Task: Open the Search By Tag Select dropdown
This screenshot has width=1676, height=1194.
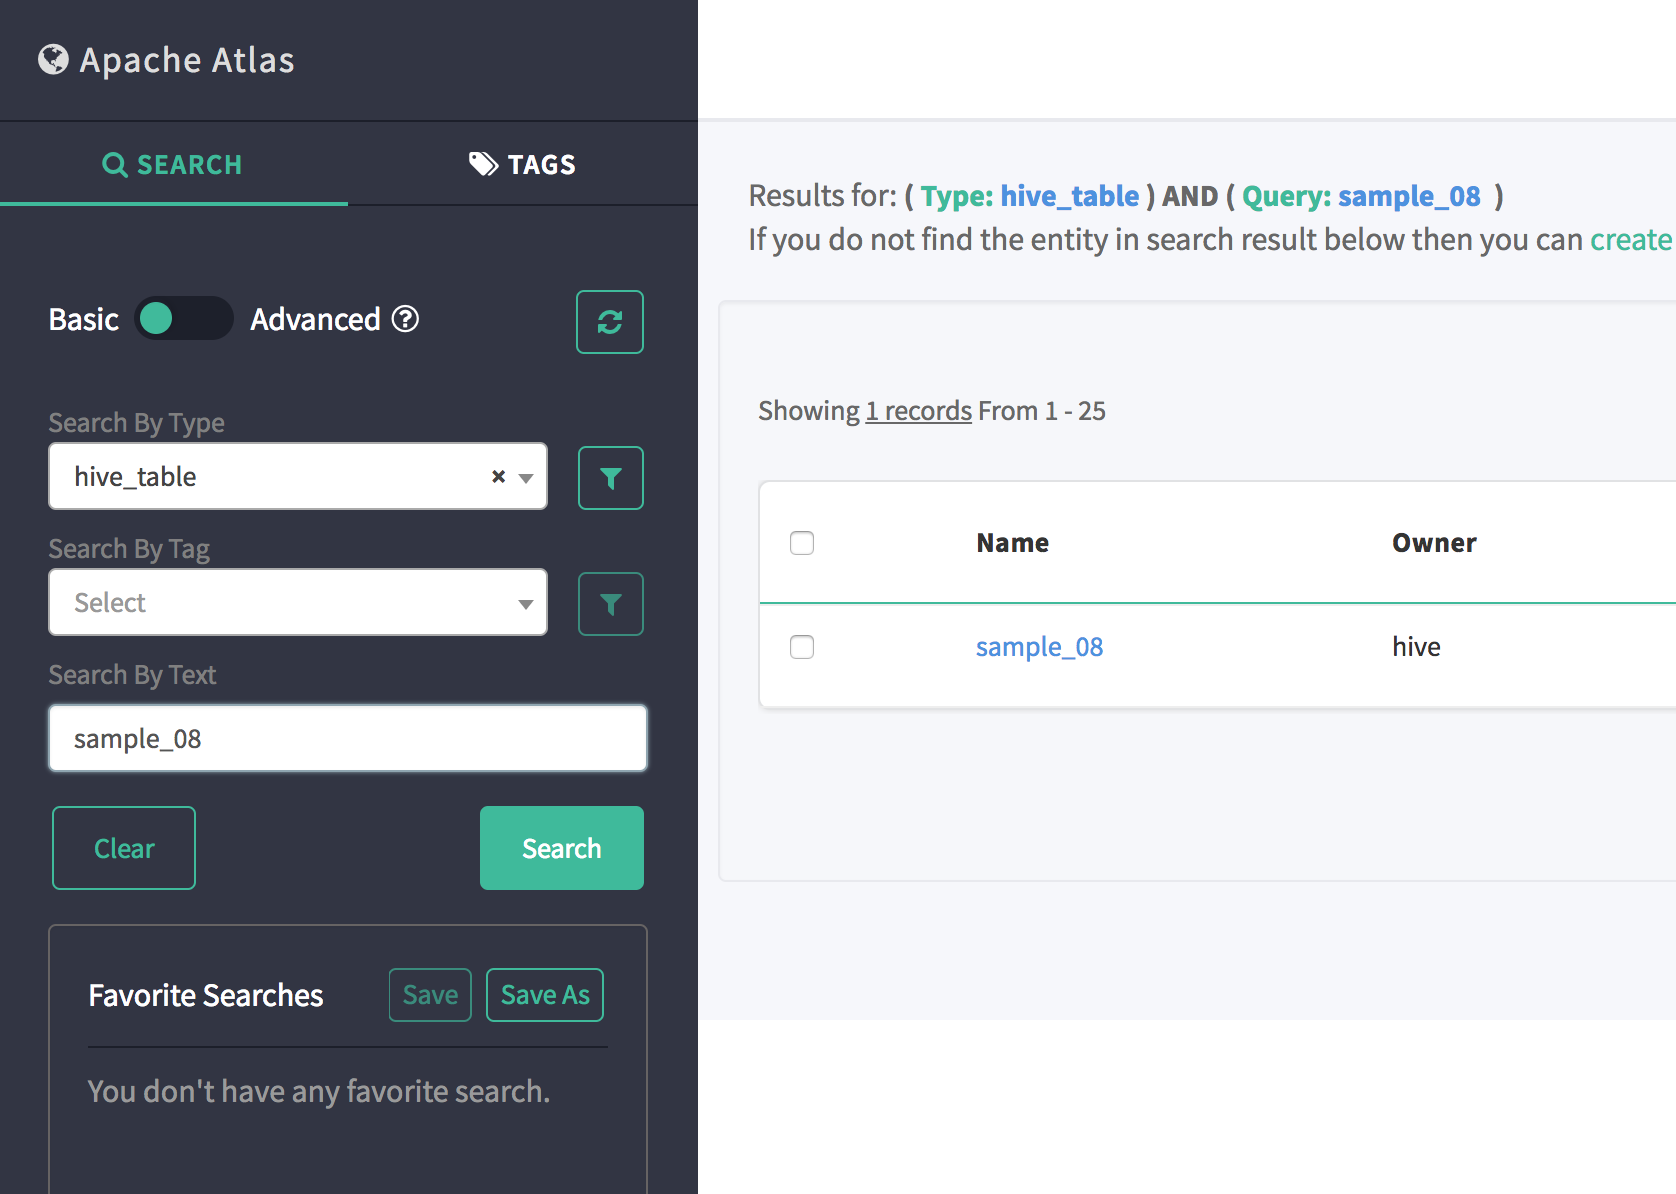Action: (298, 602)
